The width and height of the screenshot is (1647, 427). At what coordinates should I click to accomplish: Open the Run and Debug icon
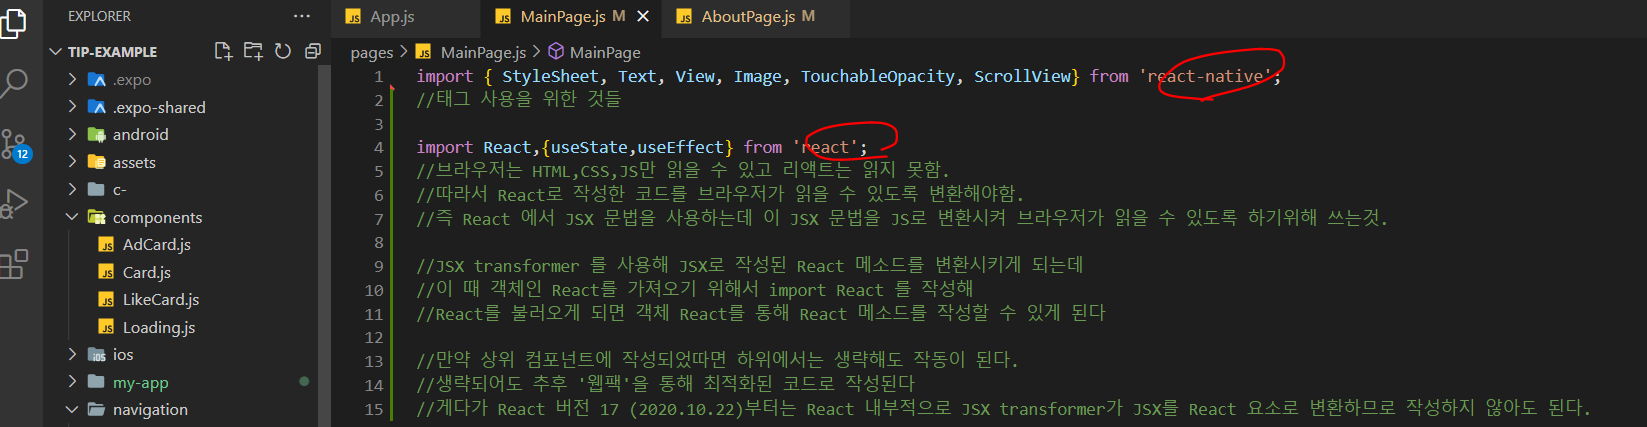click(12, 204)
